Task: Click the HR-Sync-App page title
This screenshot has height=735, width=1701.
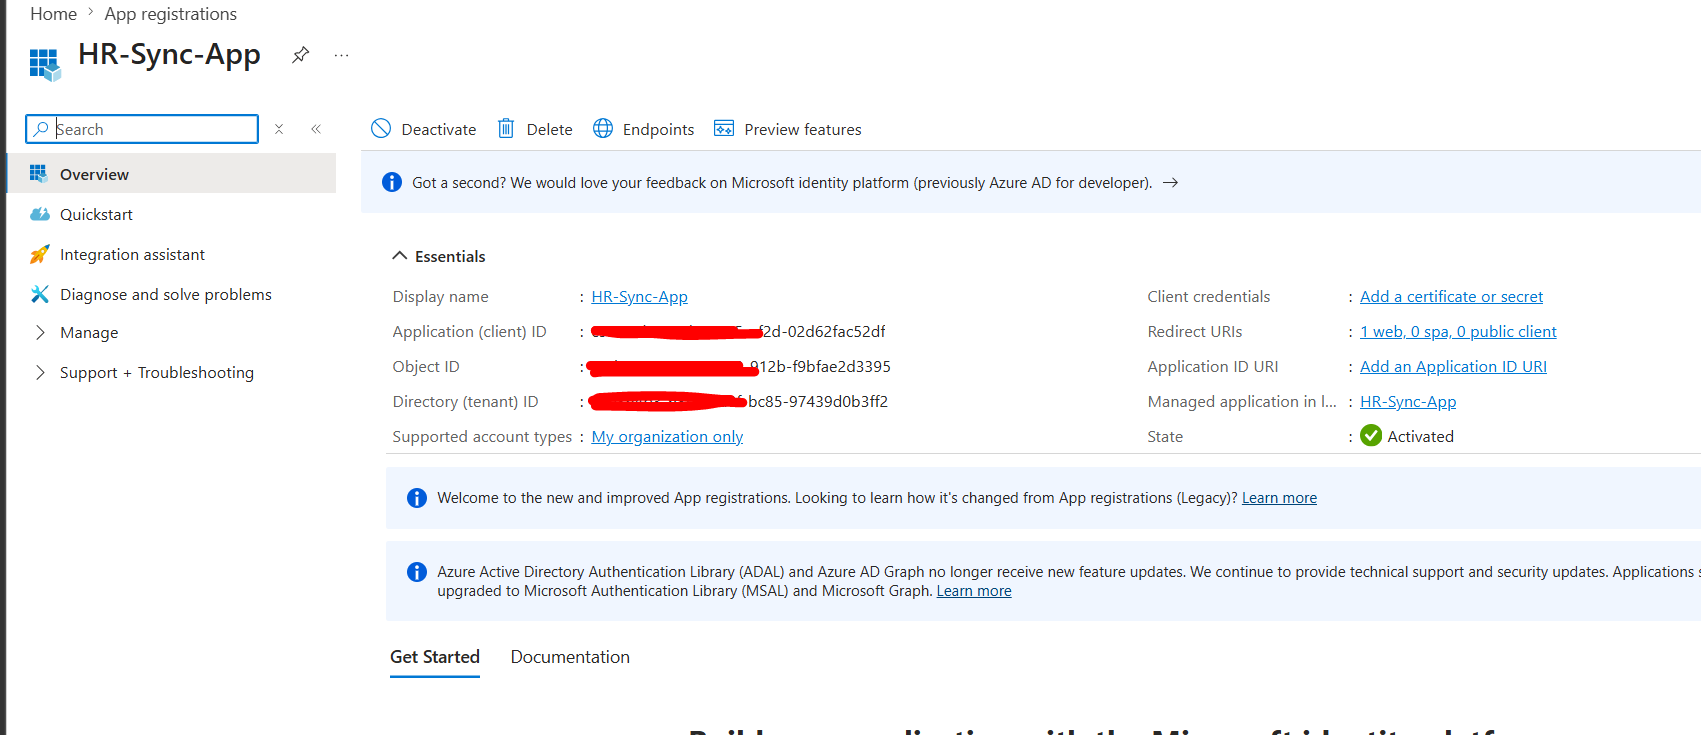Action: click(x=169, y=55)
